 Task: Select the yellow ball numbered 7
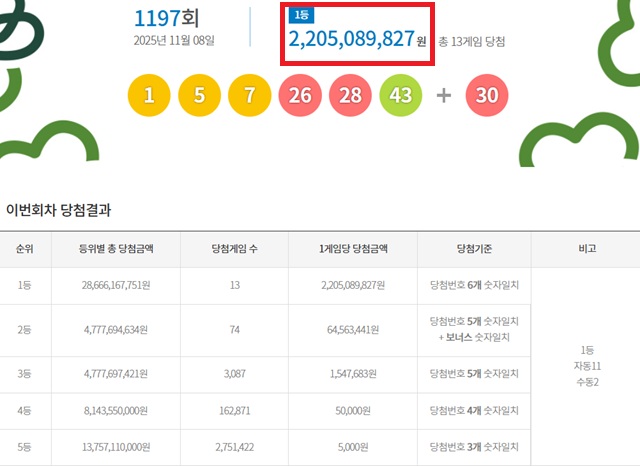pos(249,96)
